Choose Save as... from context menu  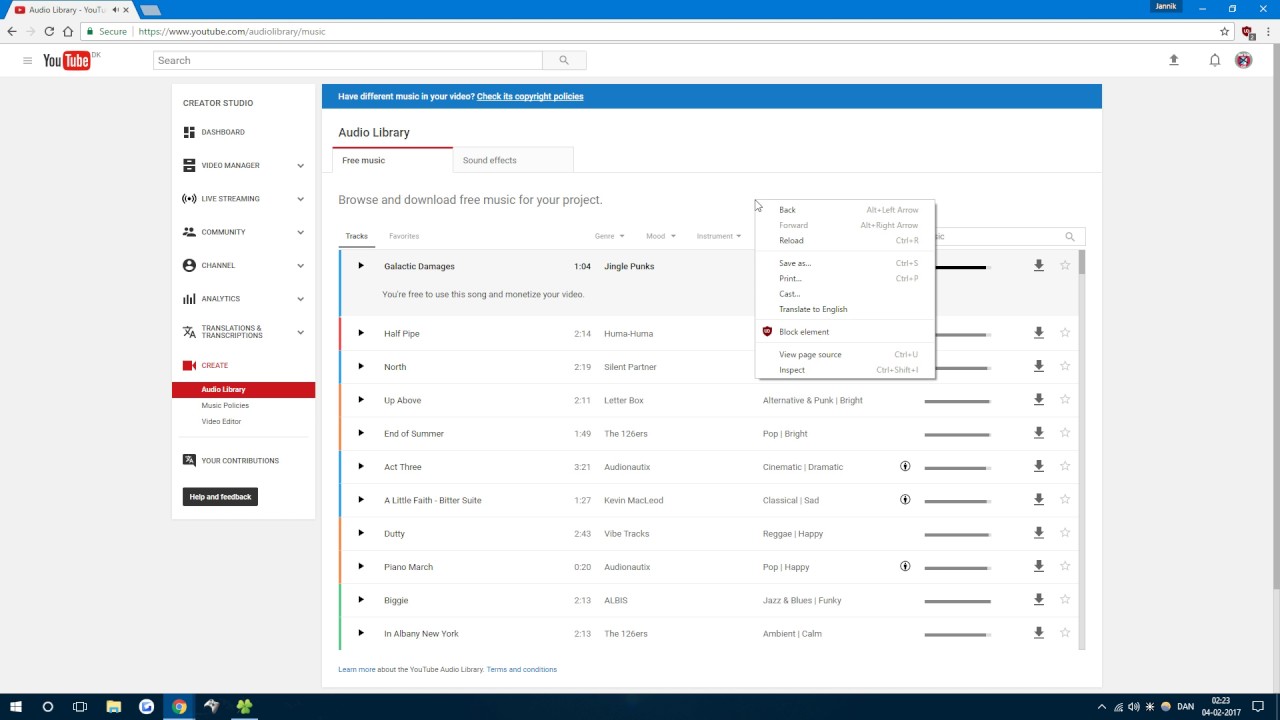845,263
